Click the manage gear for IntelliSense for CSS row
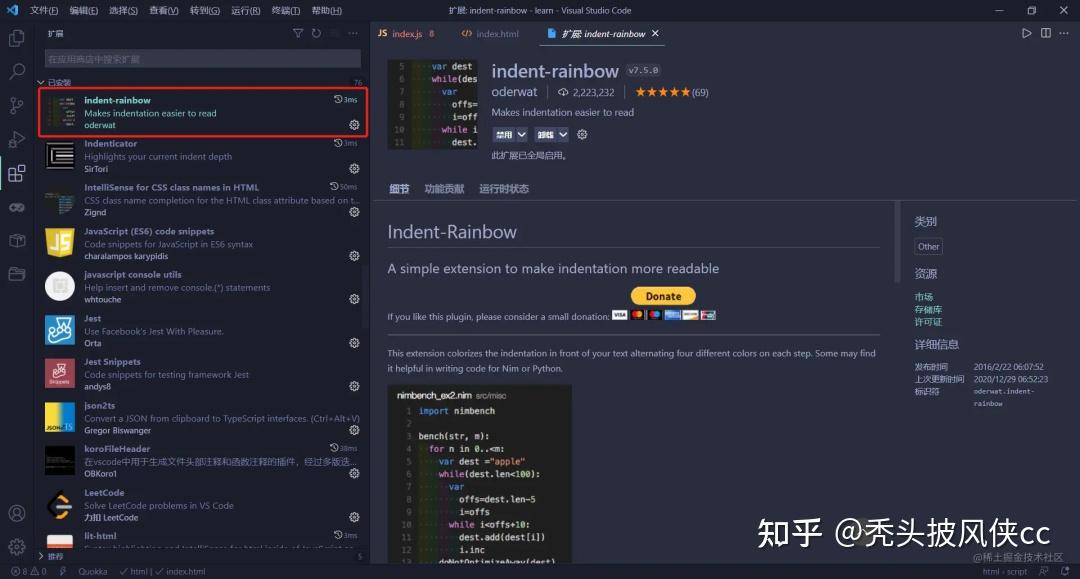 pos(354,212)
